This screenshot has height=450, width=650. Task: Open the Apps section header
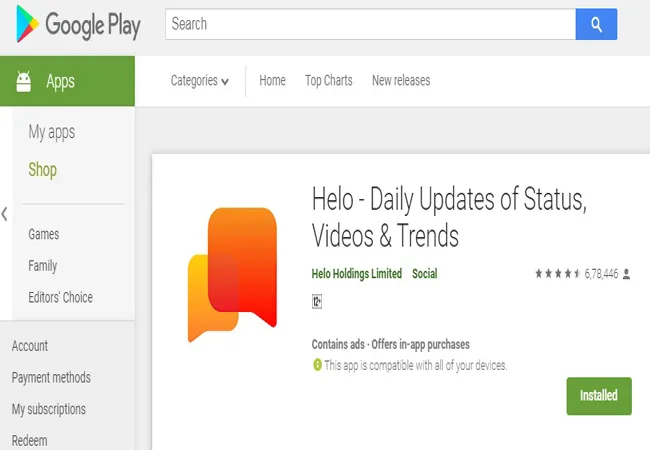point(67,81)
